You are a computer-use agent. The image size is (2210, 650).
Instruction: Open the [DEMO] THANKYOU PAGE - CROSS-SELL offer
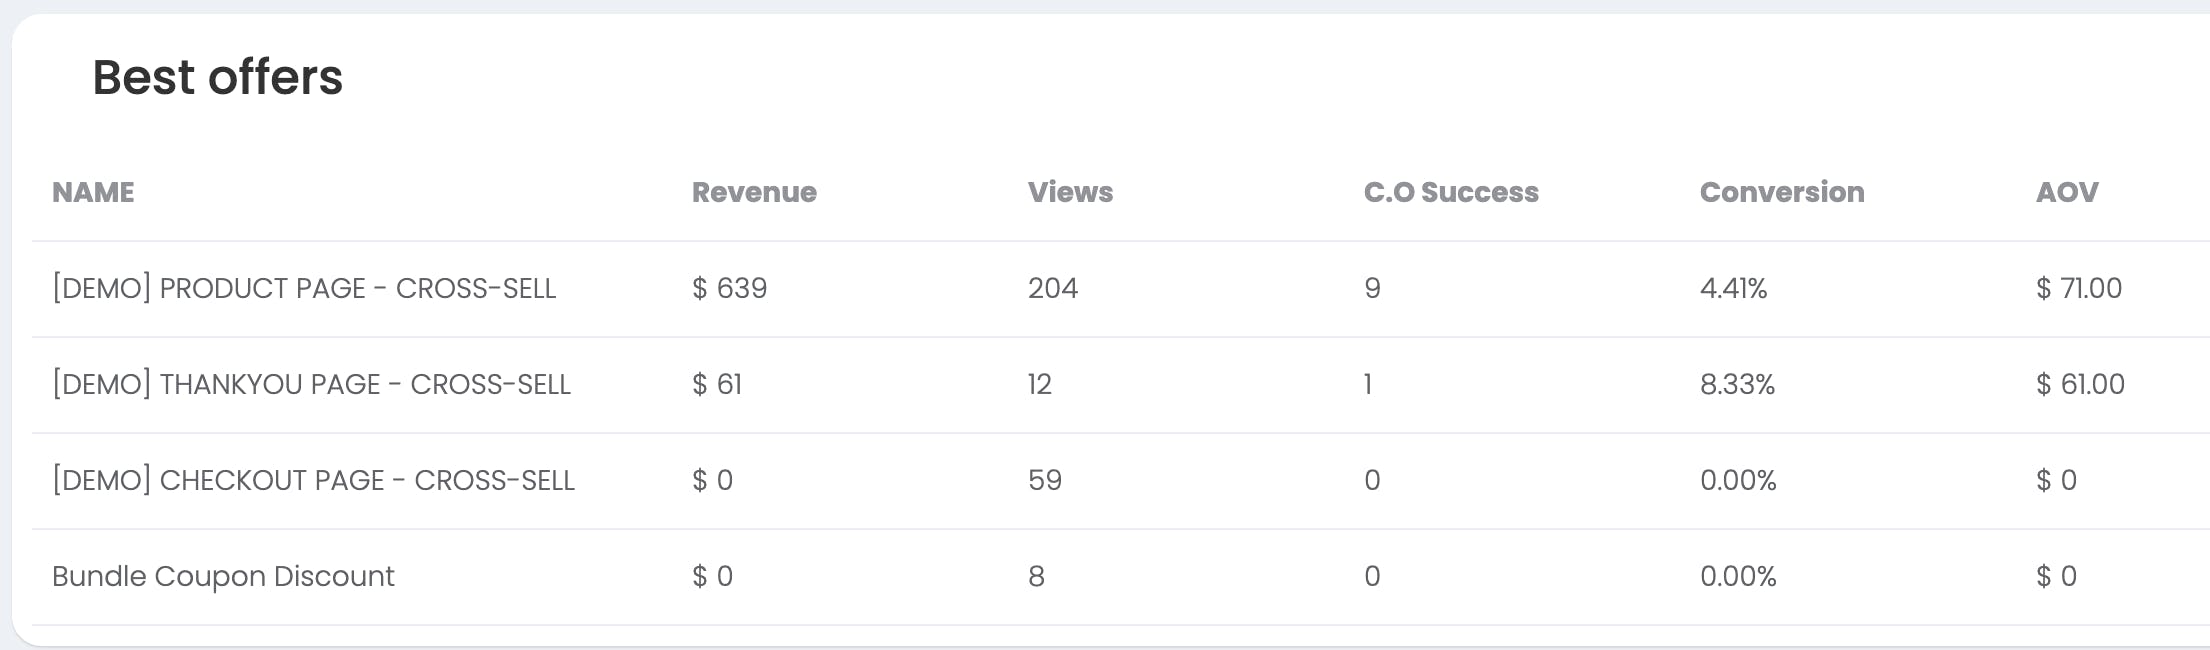click(x=311, y=384)
